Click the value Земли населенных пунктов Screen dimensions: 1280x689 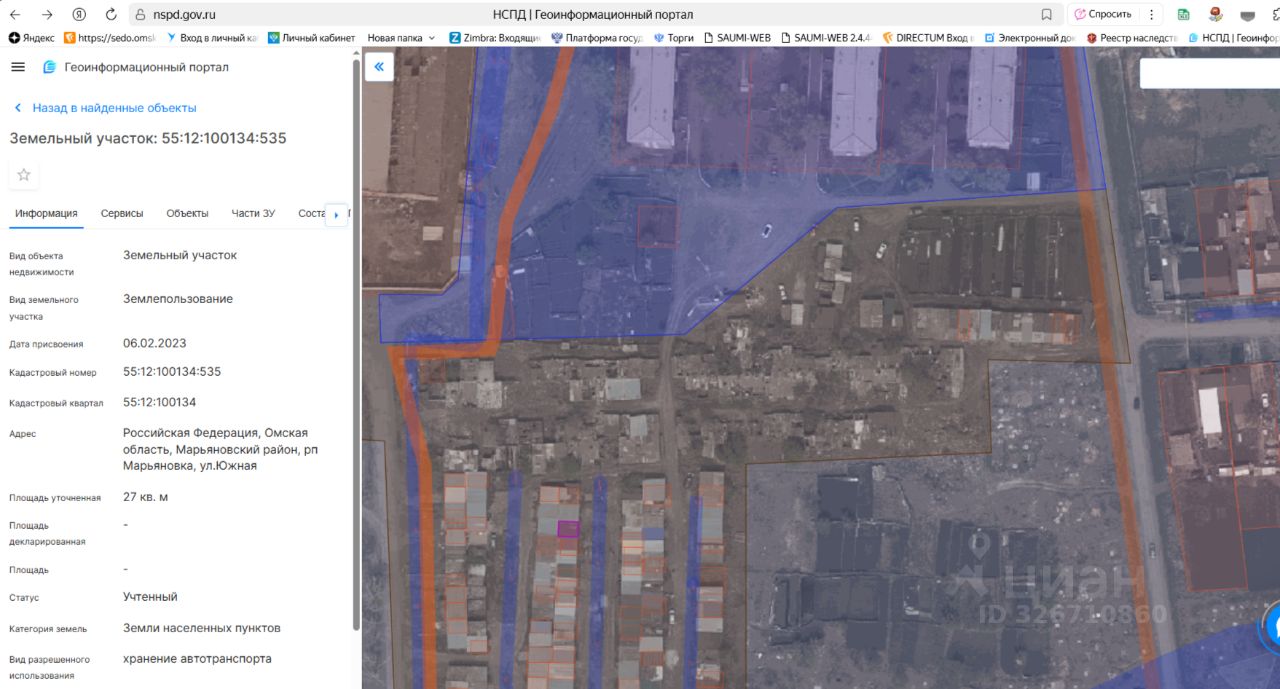click(x=202, y=628)
